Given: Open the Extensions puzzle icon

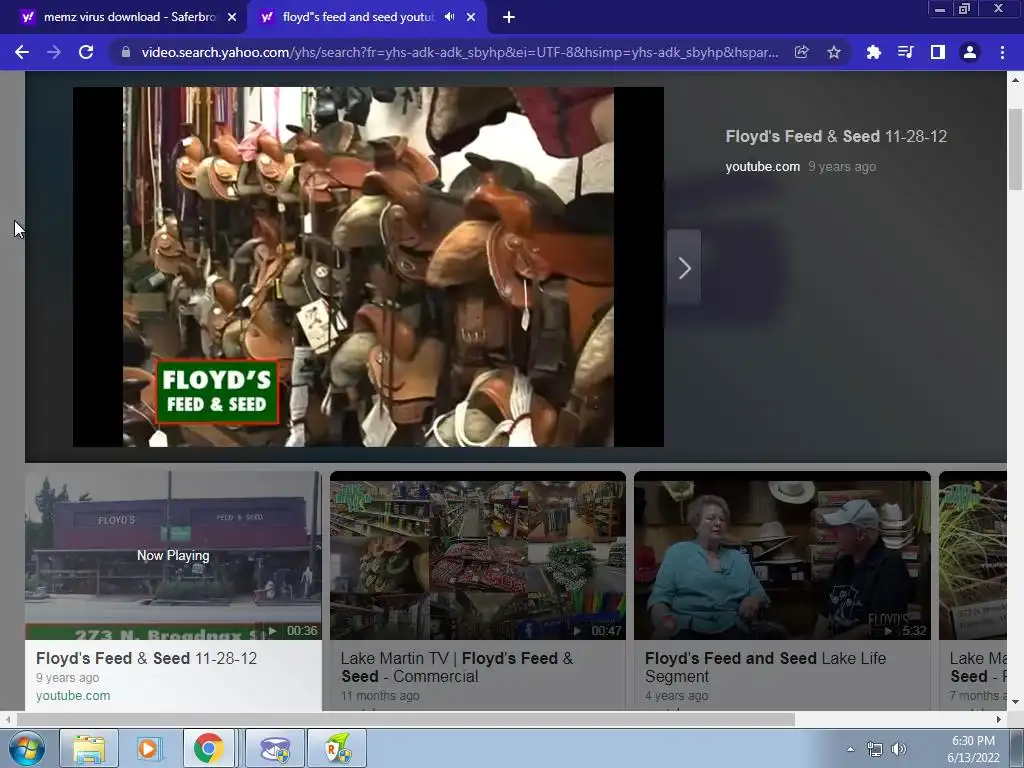Looking at the screenshot, I should click(x=873, y=52).
